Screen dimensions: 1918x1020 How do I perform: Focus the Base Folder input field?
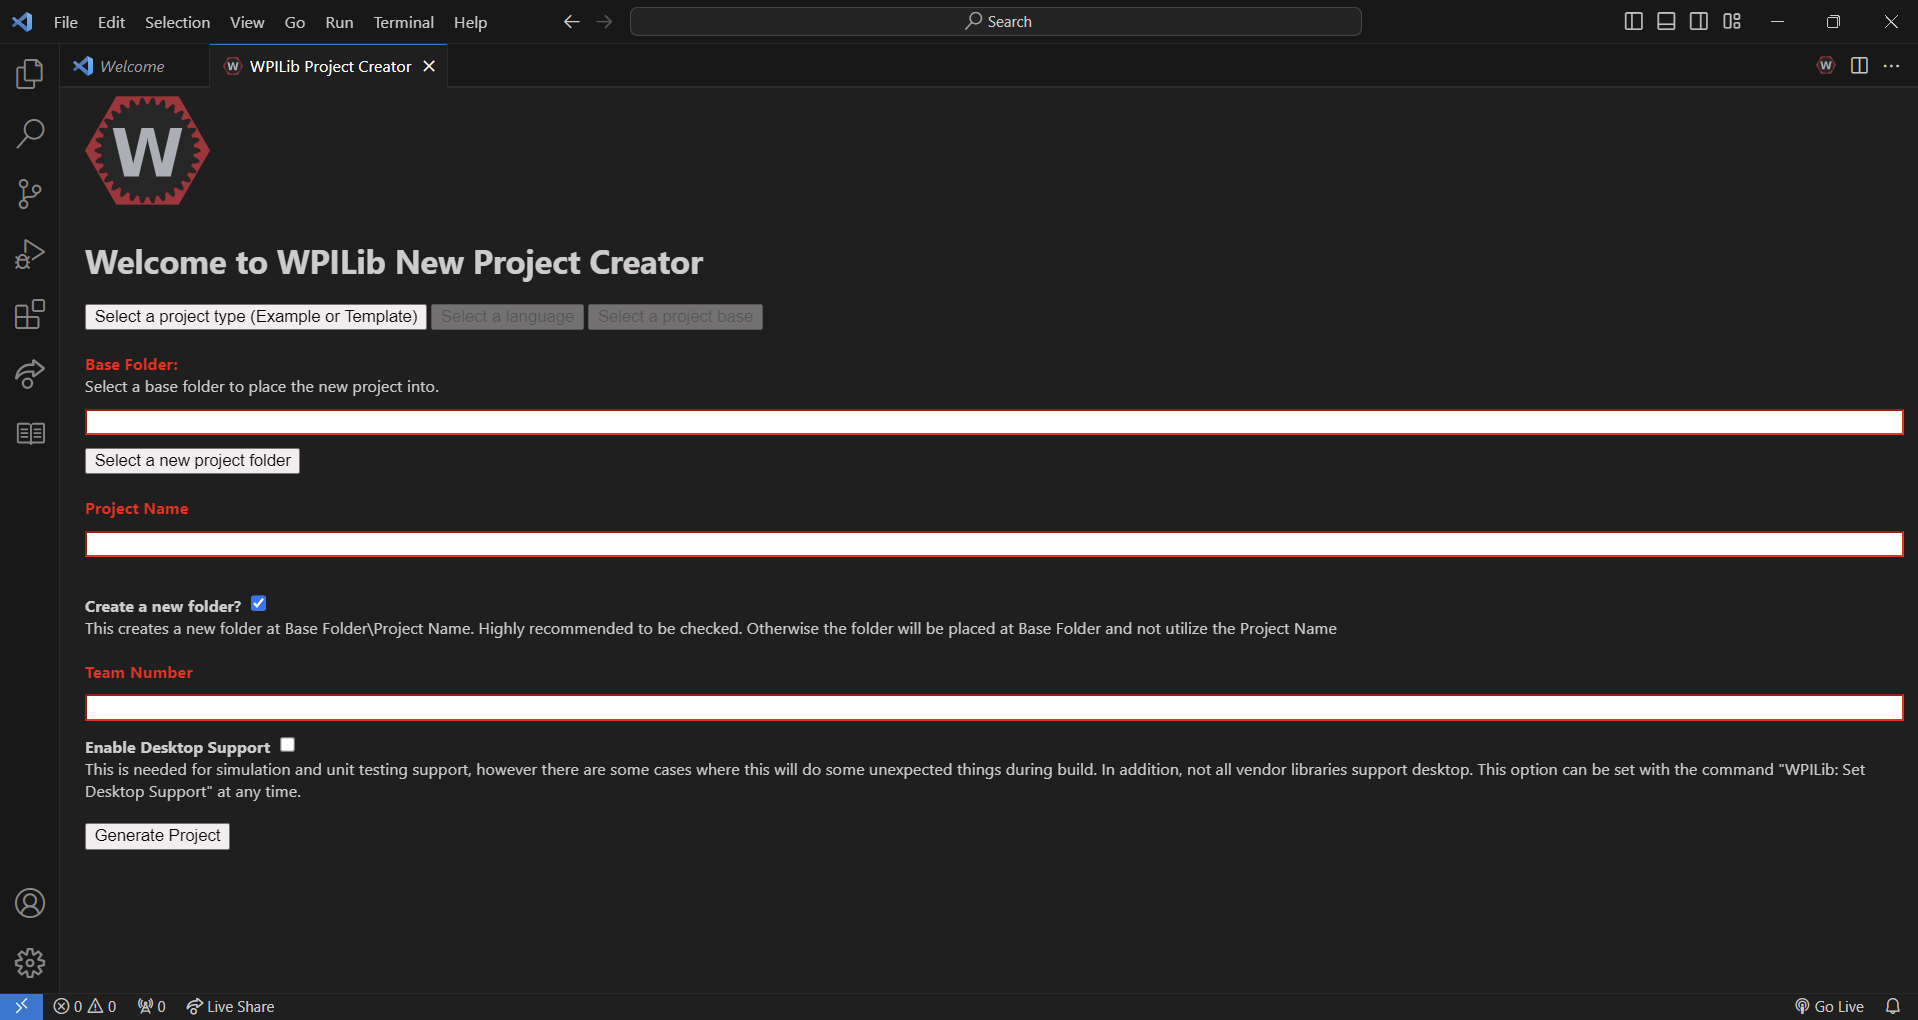994,422
